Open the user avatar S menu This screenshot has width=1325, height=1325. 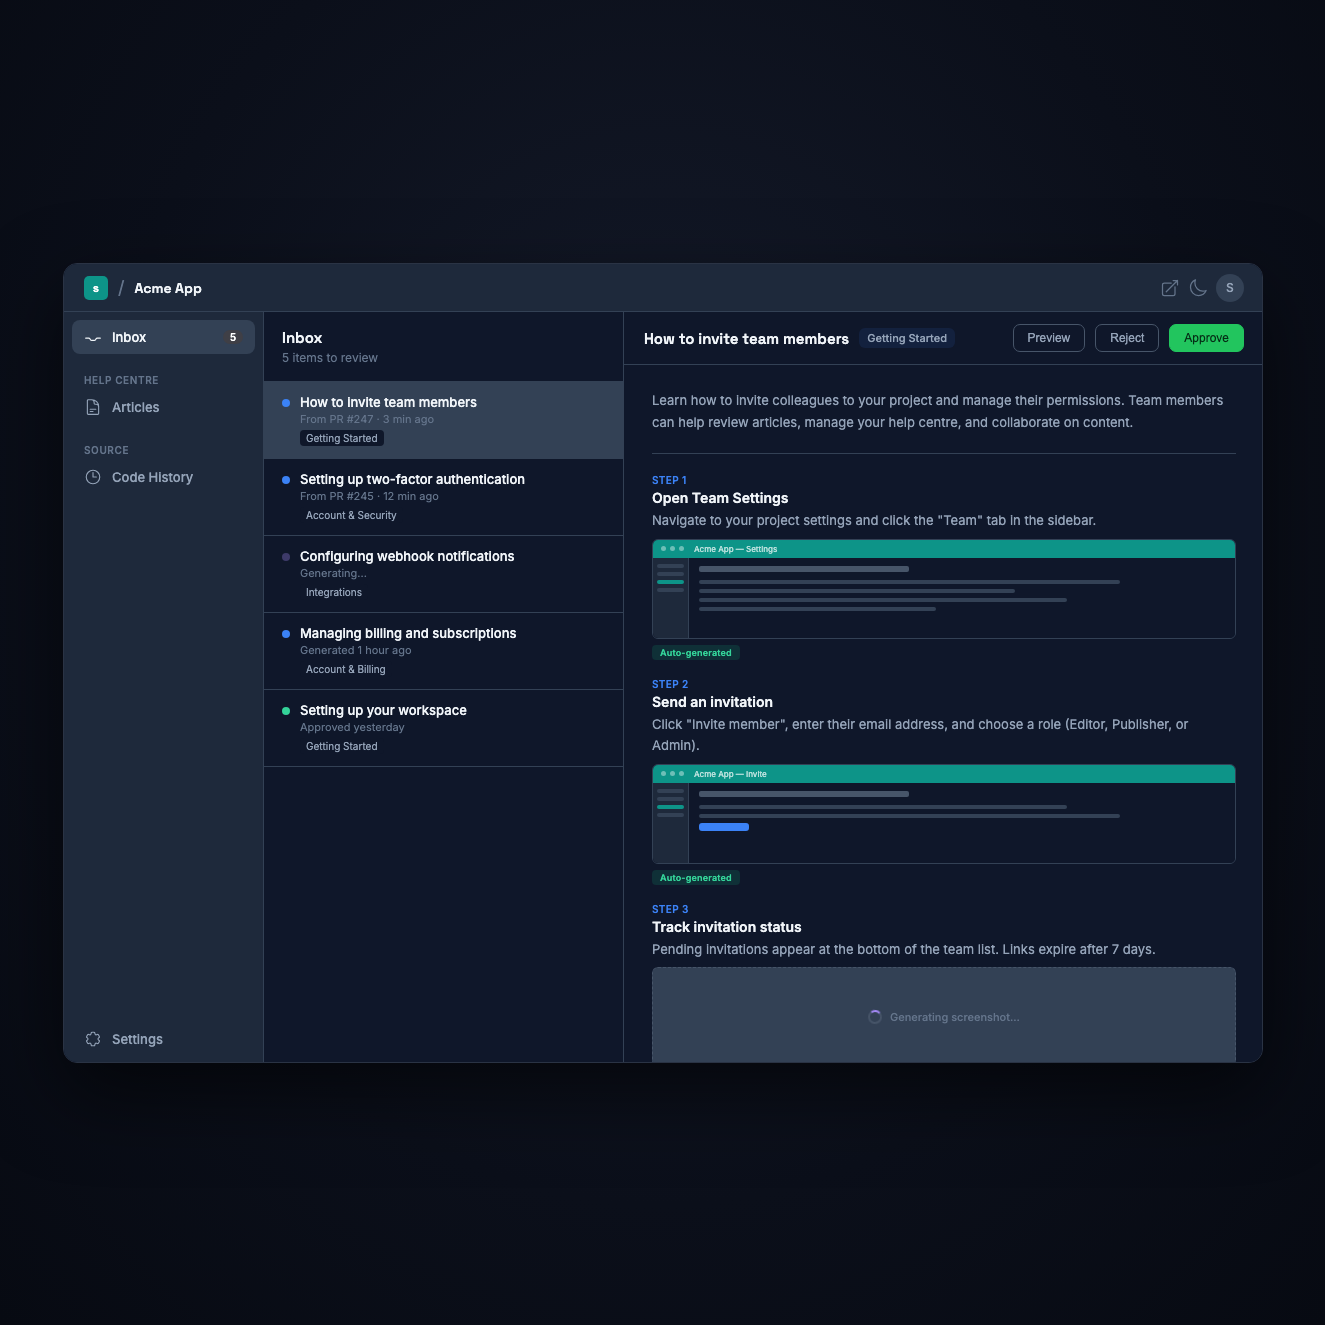pos(1230,288)
